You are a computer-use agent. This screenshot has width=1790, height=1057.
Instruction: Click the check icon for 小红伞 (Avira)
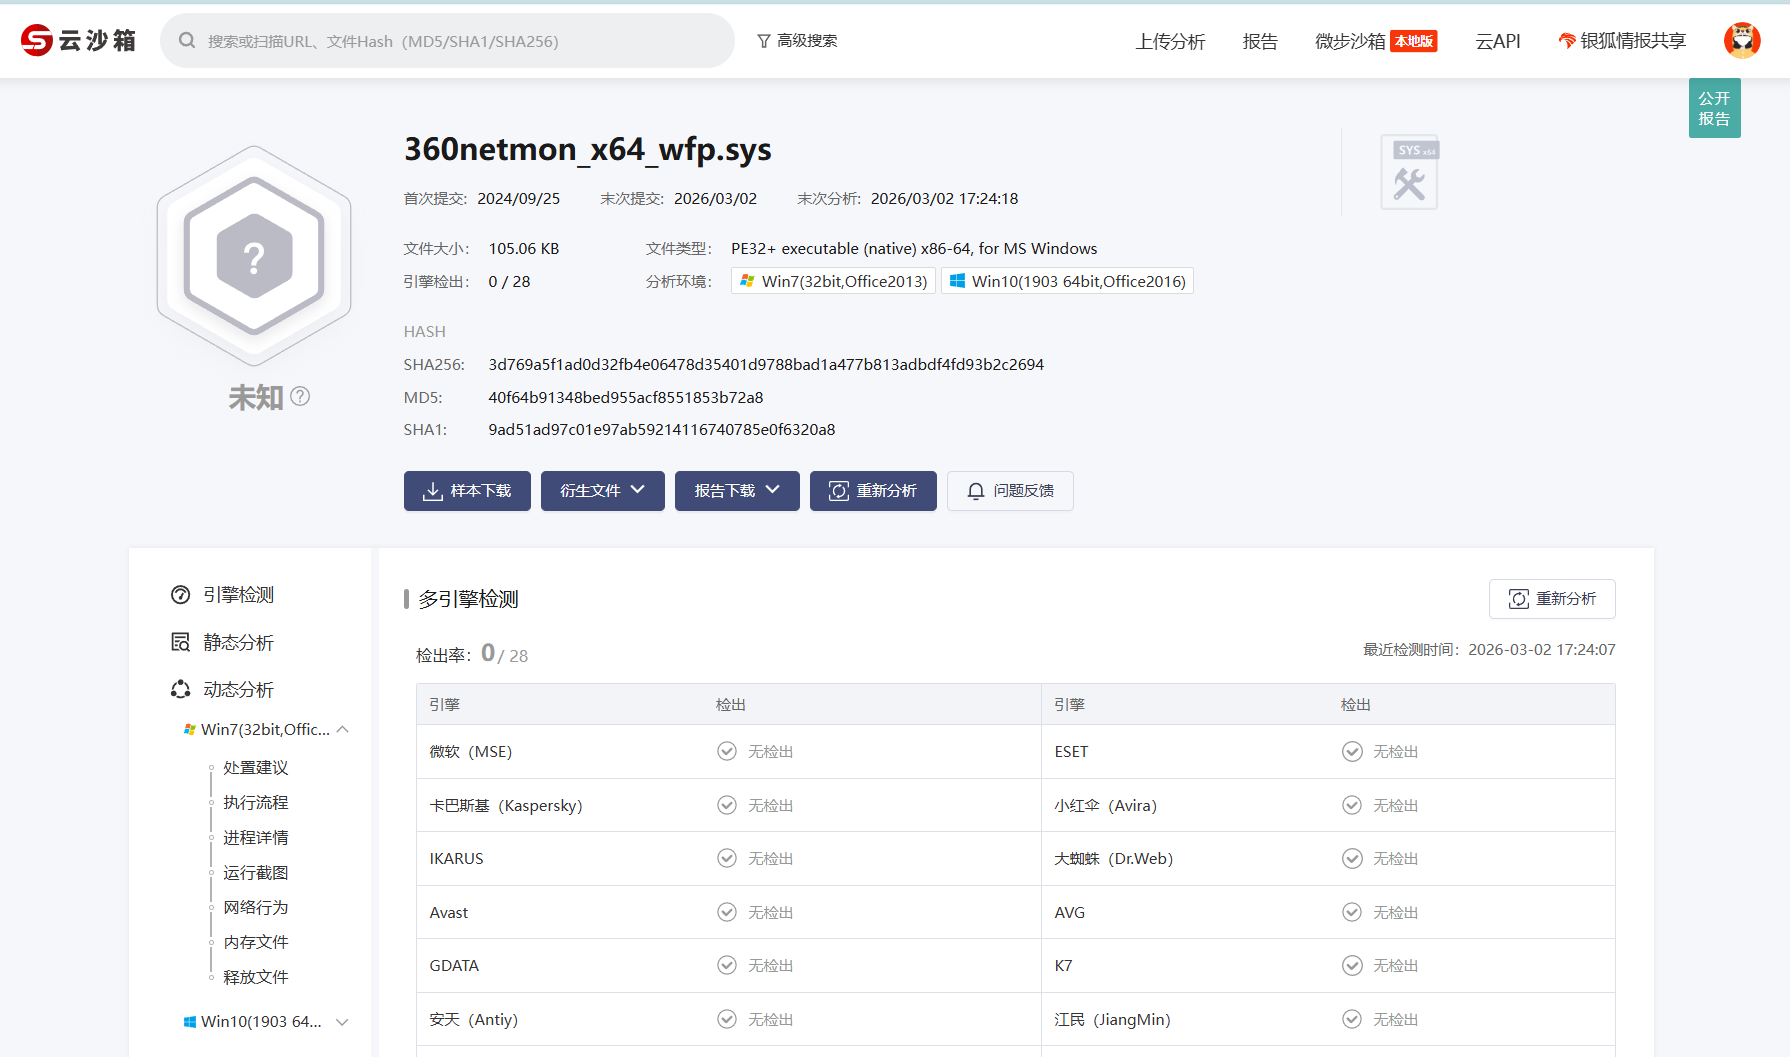[1352, 805]
